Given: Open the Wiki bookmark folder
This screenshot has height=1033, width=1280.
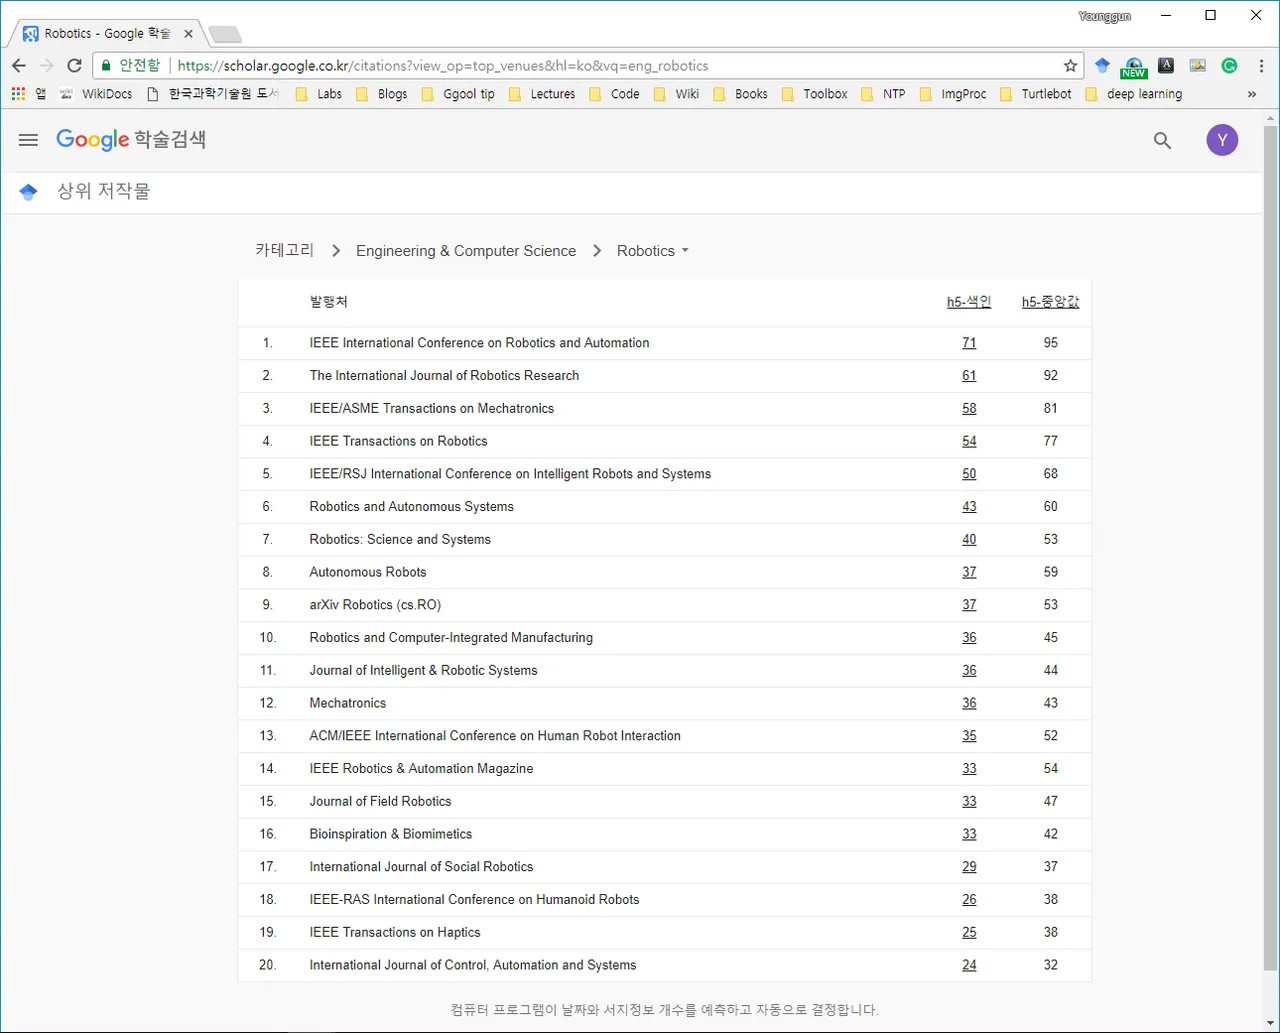Looking at the screenshot, I should (676, 94).
